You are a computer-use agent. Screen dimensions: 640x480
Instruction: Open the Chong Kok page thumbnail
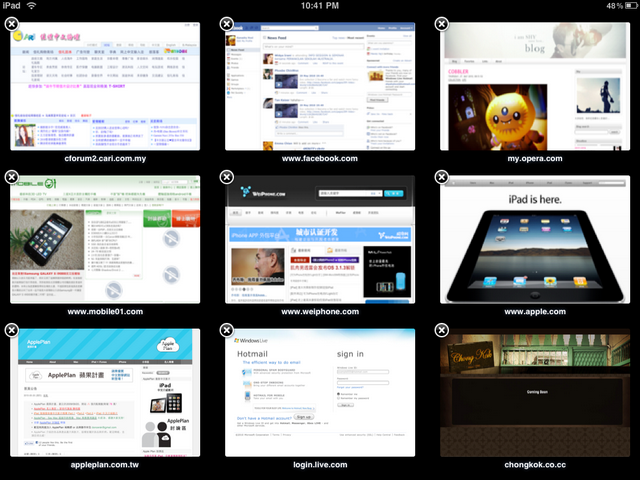535,392
